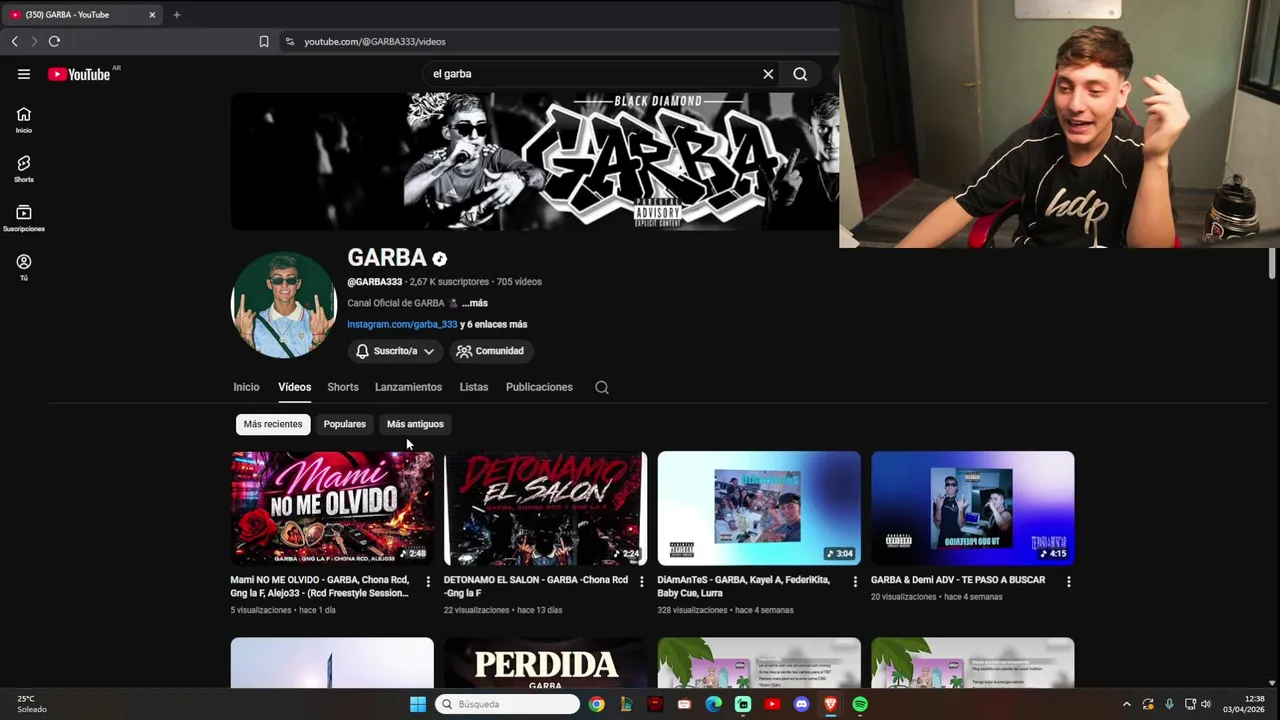Select the Populares filter chip
The height and width of the screenshot is (720, 1280).
pos(345,424)
